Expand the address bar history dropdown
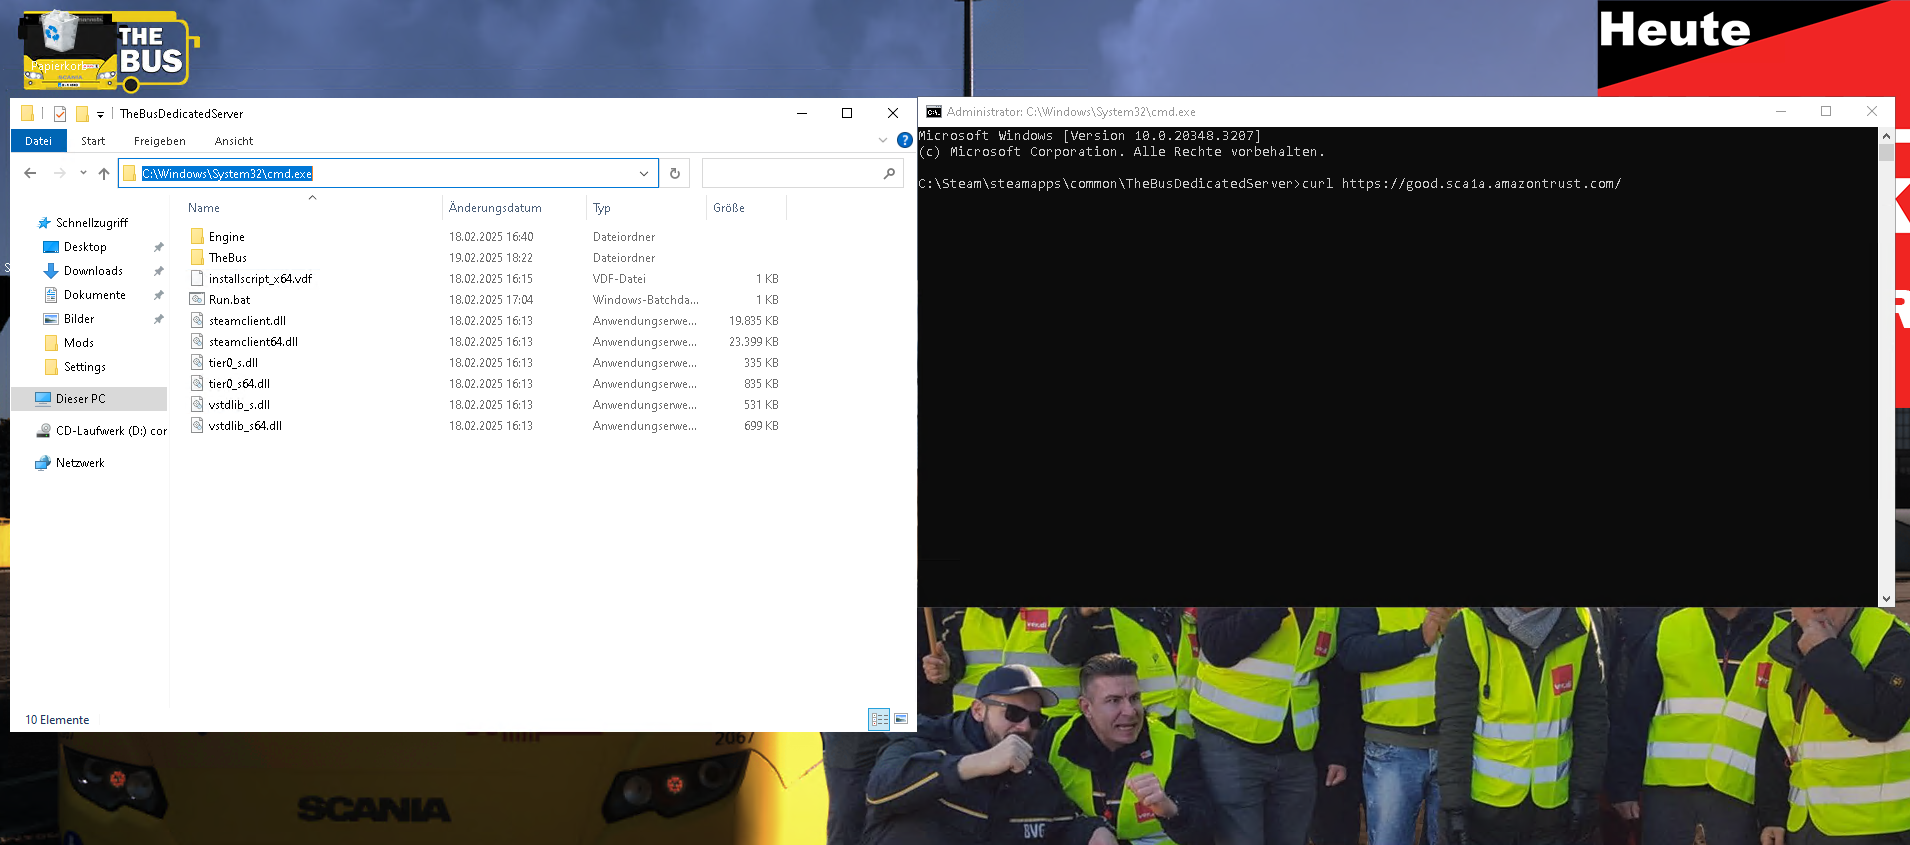 pos(644,174)
